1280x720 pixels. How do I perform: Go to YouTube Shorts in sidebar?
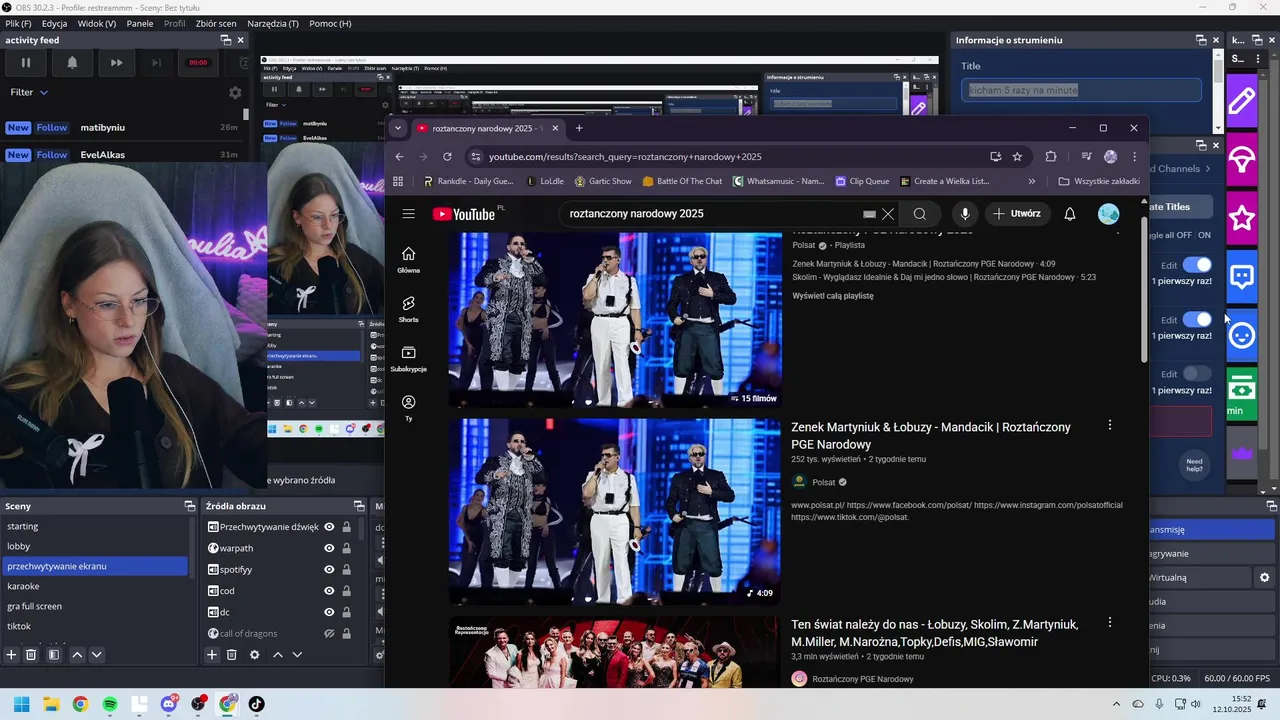coord(408,309)
